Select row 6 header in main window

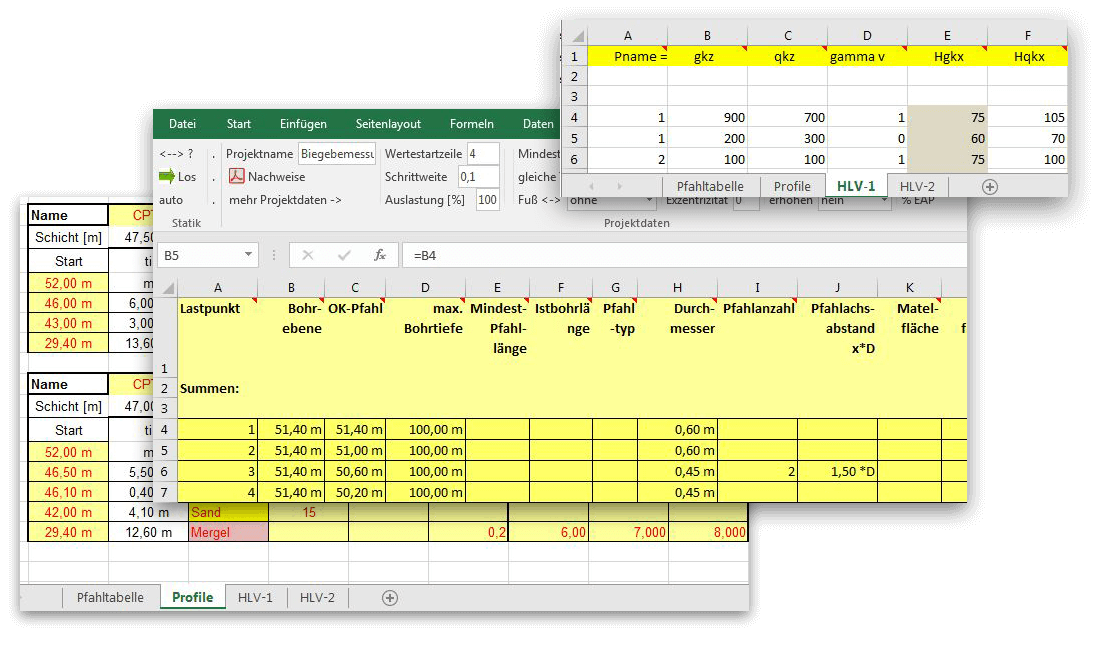[x=165, y=471]
